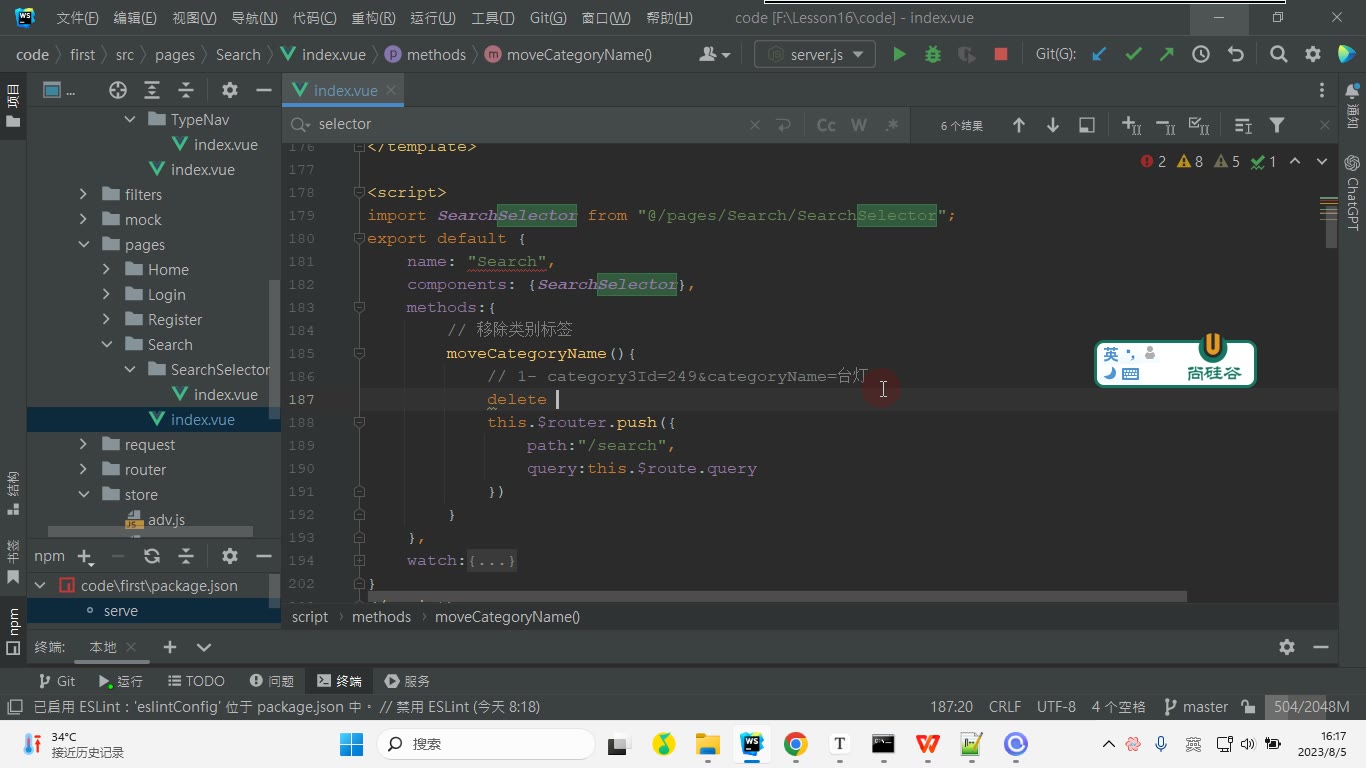Image resolution: width=1366 pixels, height=768 pixels.
Task: Click the 504/2048M memory indicator
Action: click(1312, 707)
